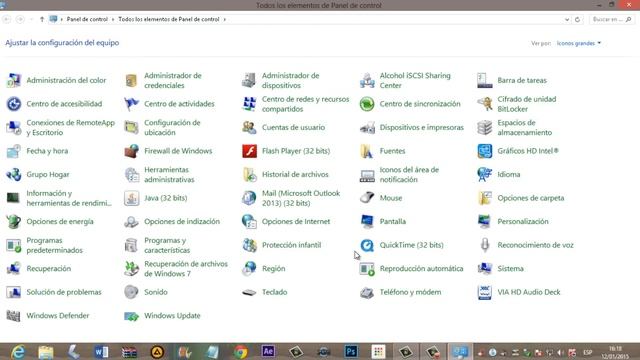Open the Grupo Hogar link
The width and height of the screenshot is (640, 360).
[48, 174]
